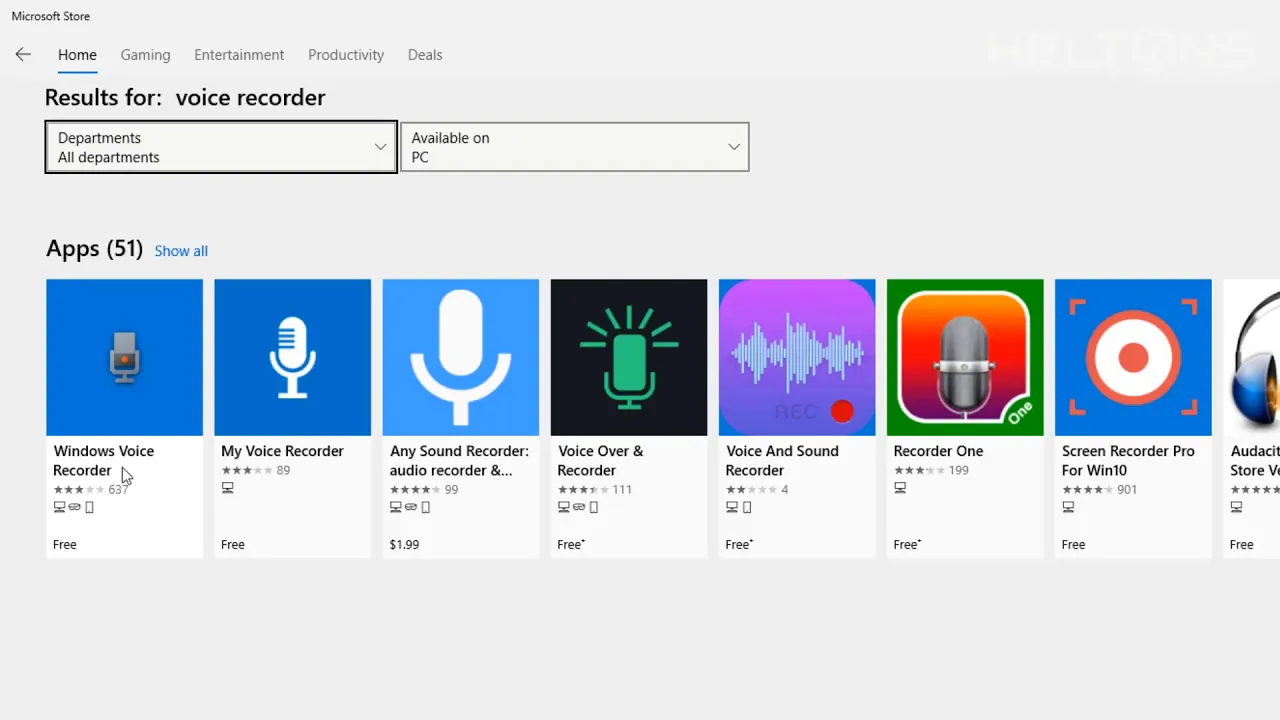Open the Productivity tab

click(346, 55)
